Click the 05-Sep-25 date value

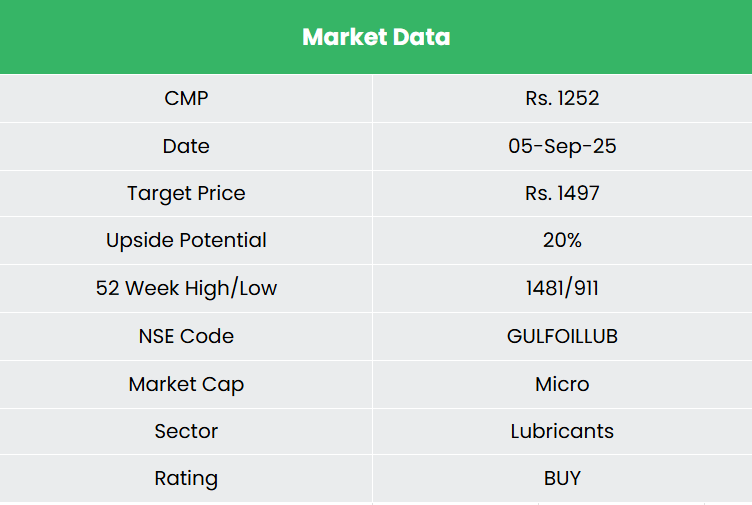tap(562, 146)
